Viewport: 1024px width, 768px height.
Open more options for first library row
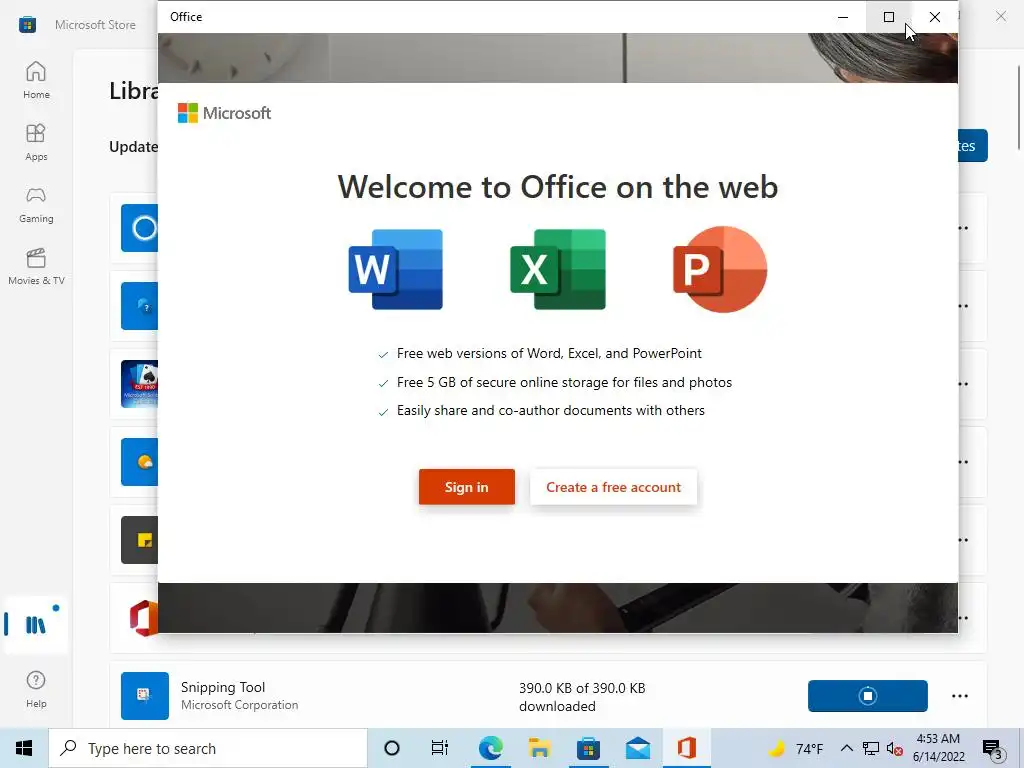[964, 228]
